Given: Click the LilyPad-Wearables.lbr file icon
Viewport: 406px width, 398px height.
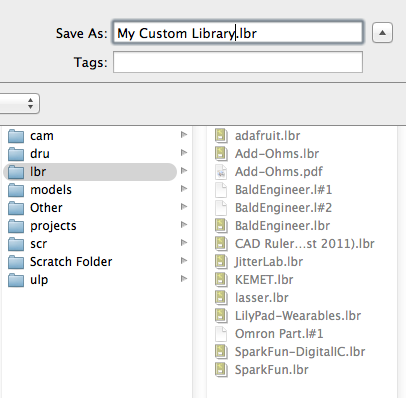Looking at the screenshot, I should click(221, 316).
